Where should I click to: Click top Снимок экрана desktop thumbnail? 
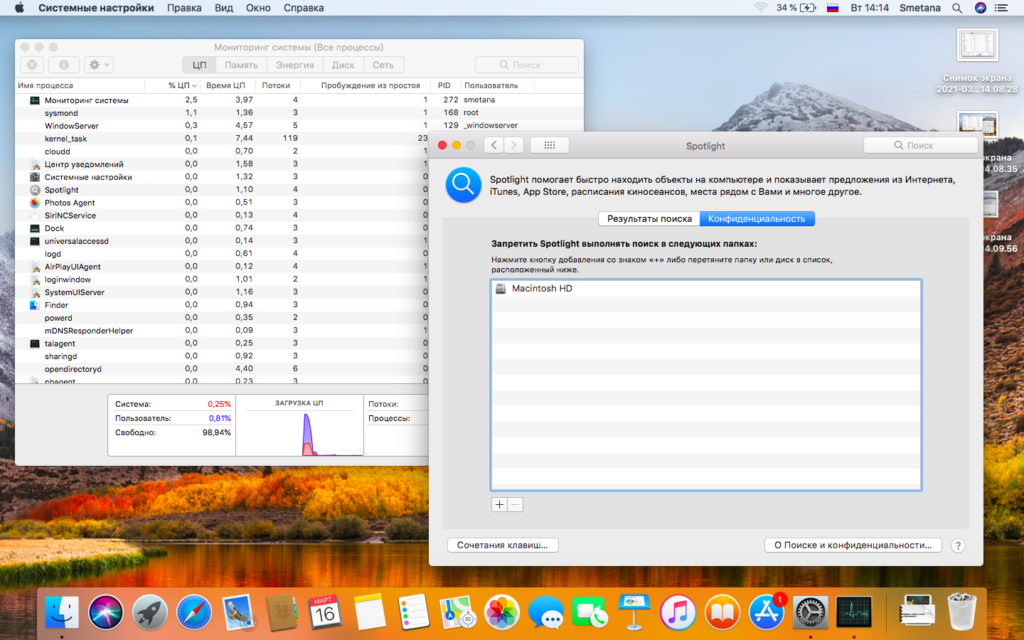[x=977, y=47]
